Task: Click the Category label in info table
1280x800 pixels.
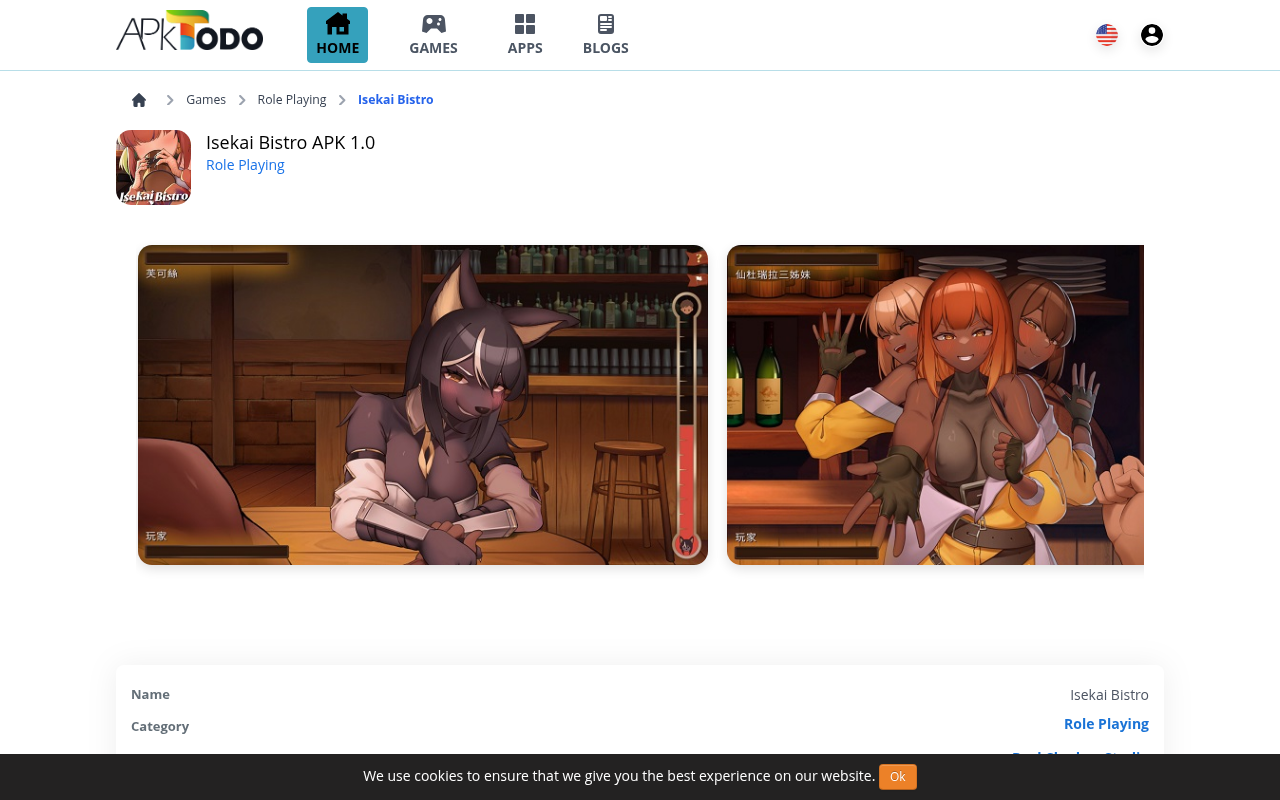Action: click(x=160, y=727)
